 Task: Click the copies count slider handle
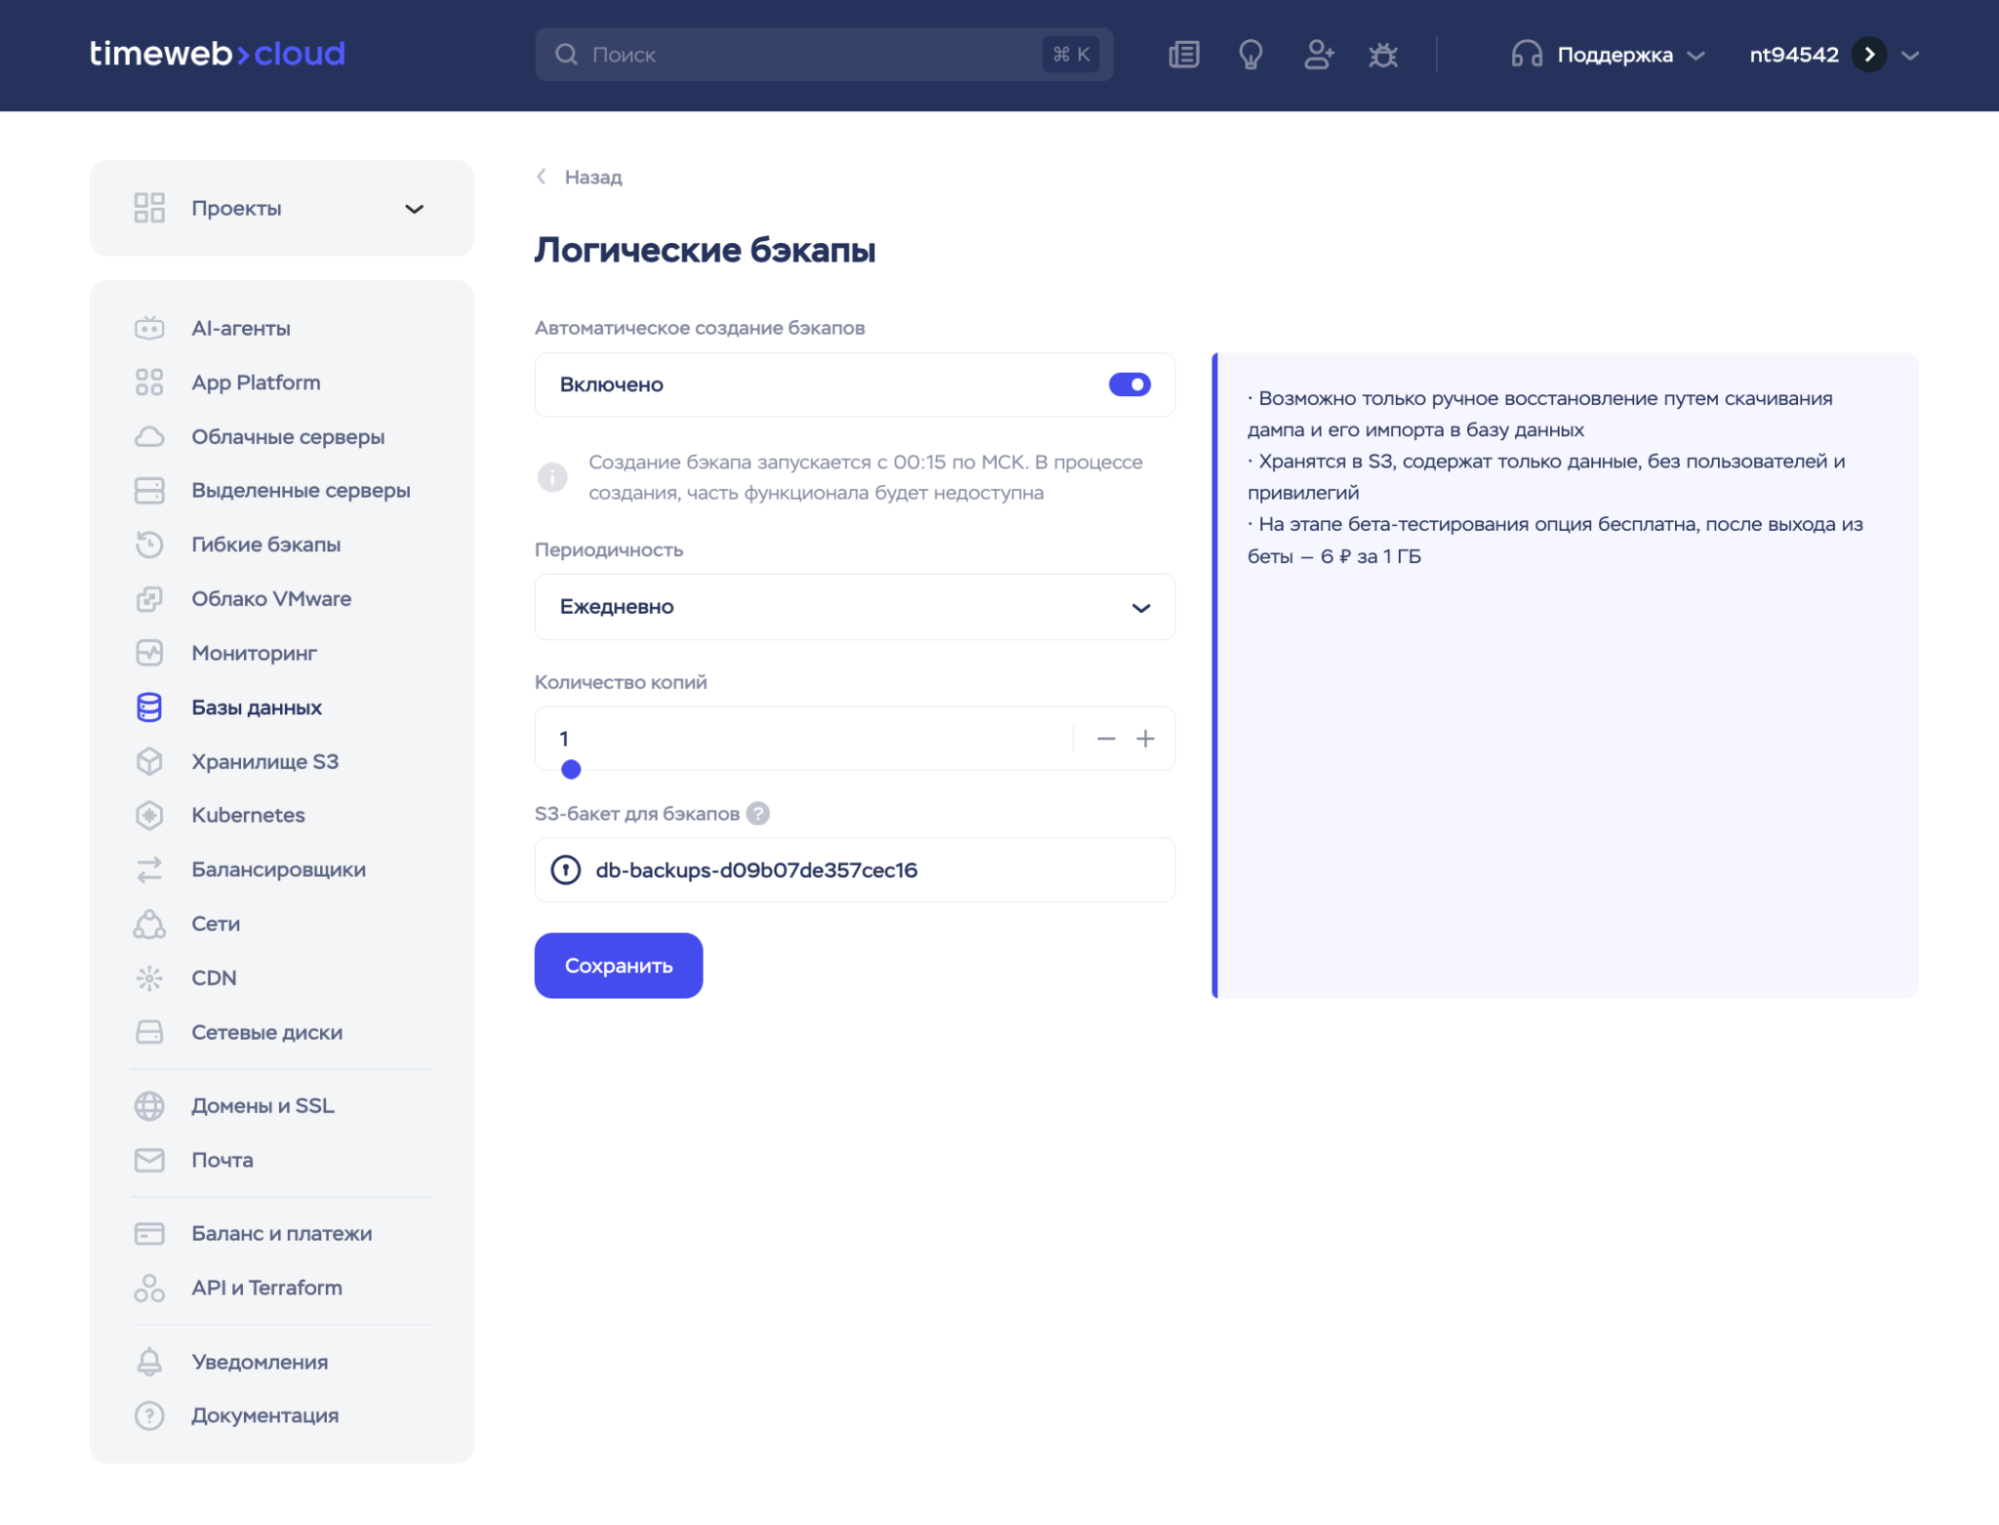coord(571,769)
